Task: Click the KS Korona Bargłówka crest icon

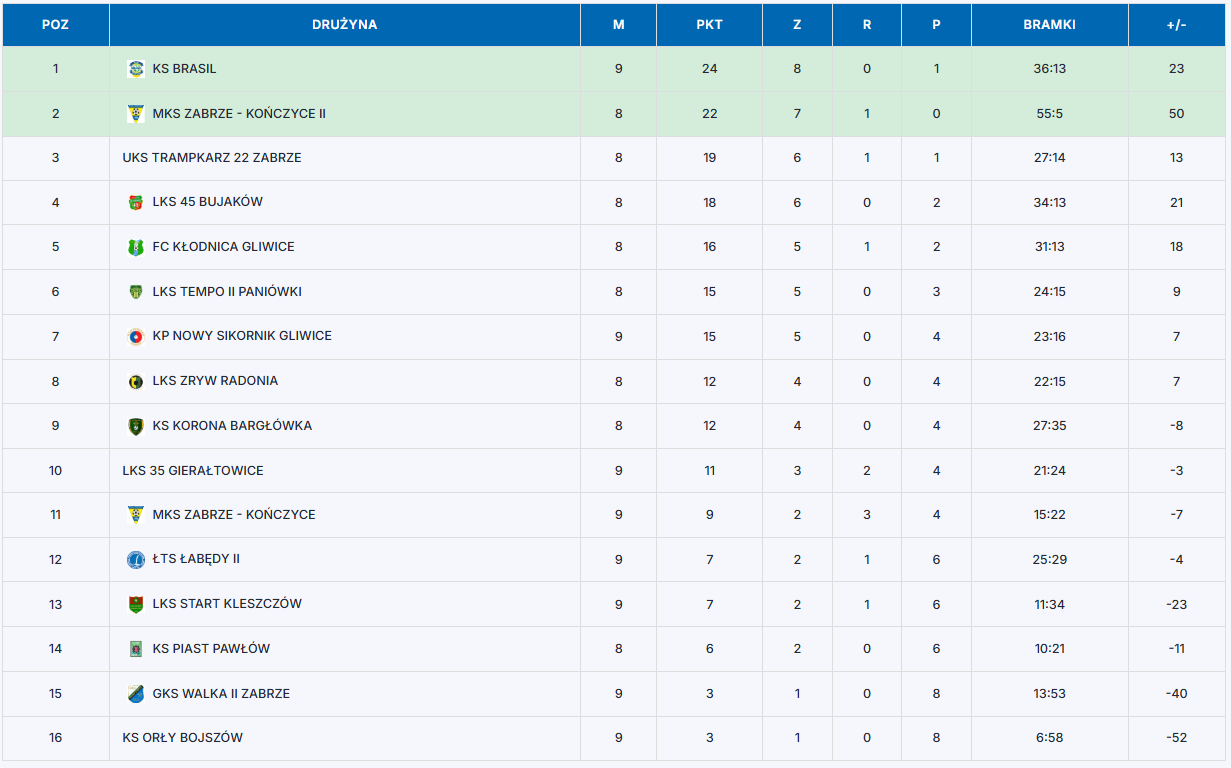Action: pyautogui.click(x=136, y=426)
